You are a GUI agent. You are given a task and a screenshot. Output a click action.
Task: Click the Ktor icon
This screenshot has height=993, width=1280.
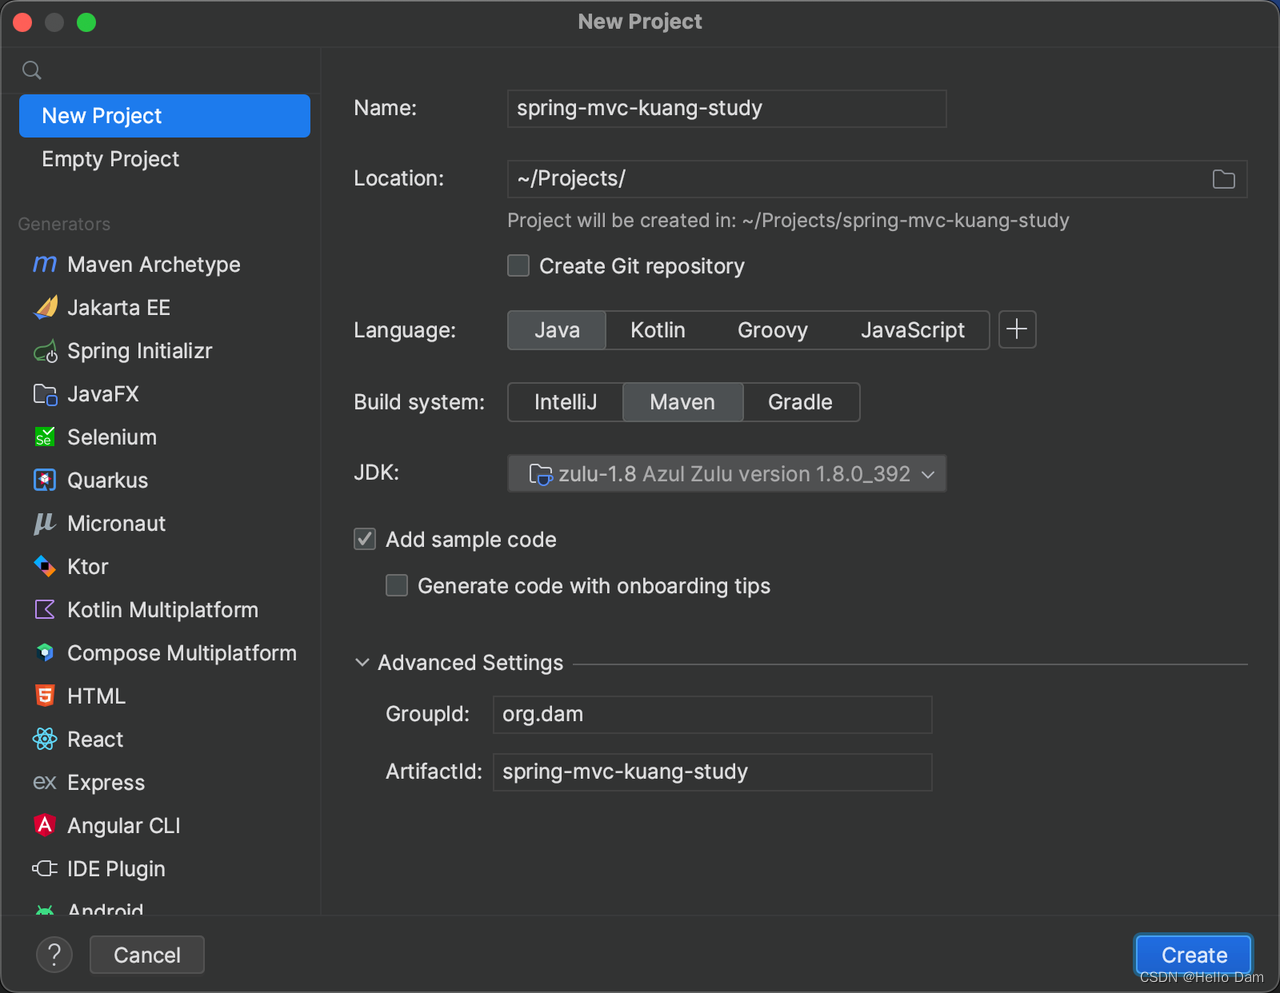(45, 566)
